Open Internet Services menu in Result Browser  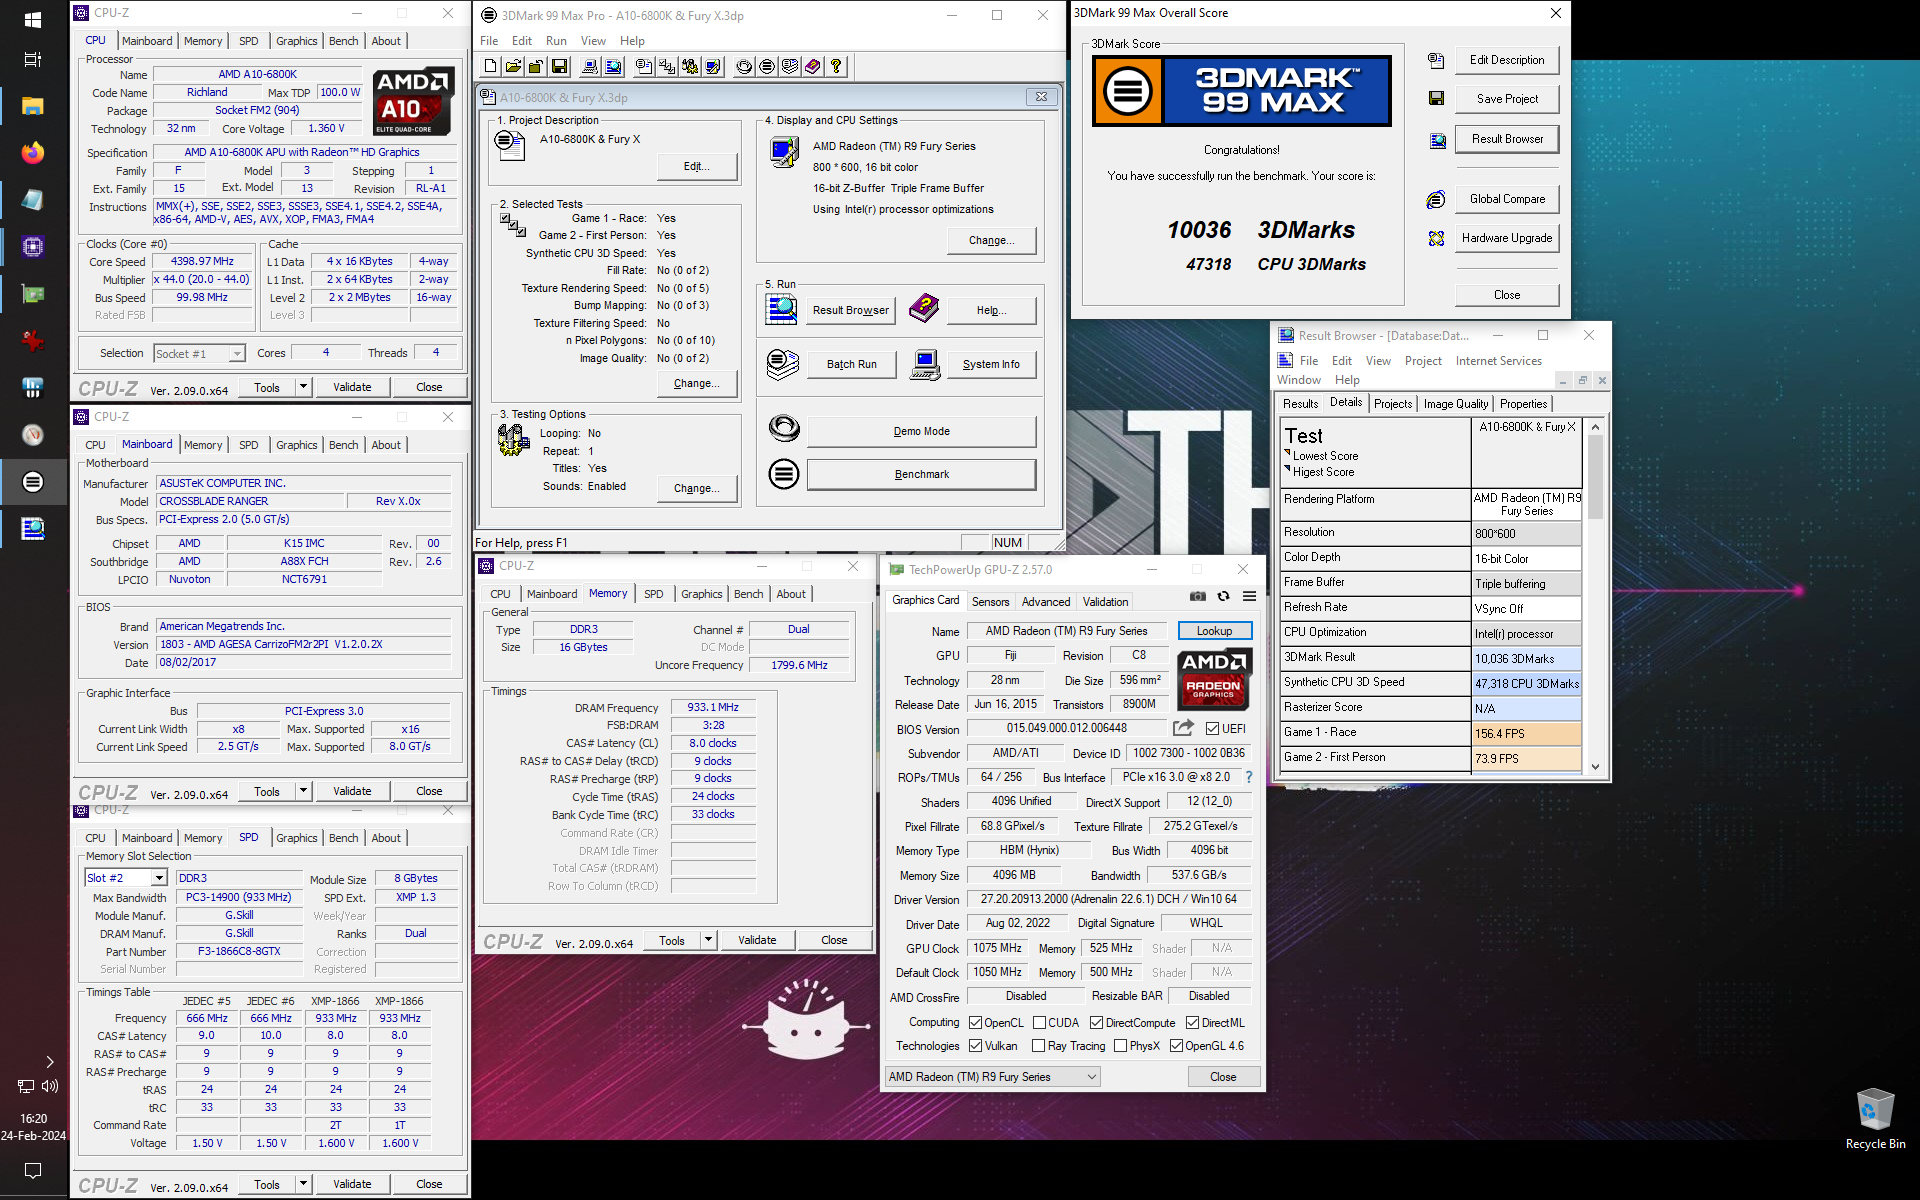click(x=1498, y=361)
